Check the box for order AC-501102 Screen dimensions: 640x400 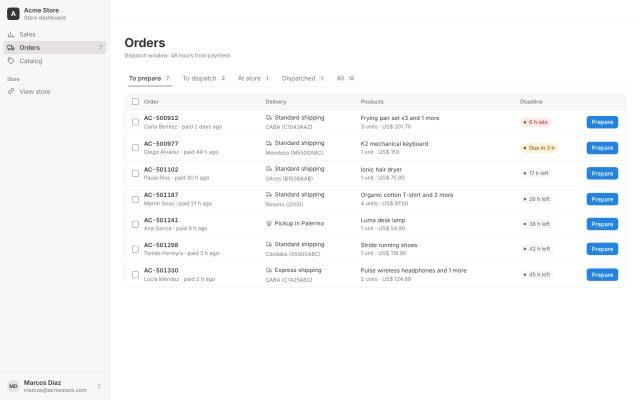(x=136, y=173)
